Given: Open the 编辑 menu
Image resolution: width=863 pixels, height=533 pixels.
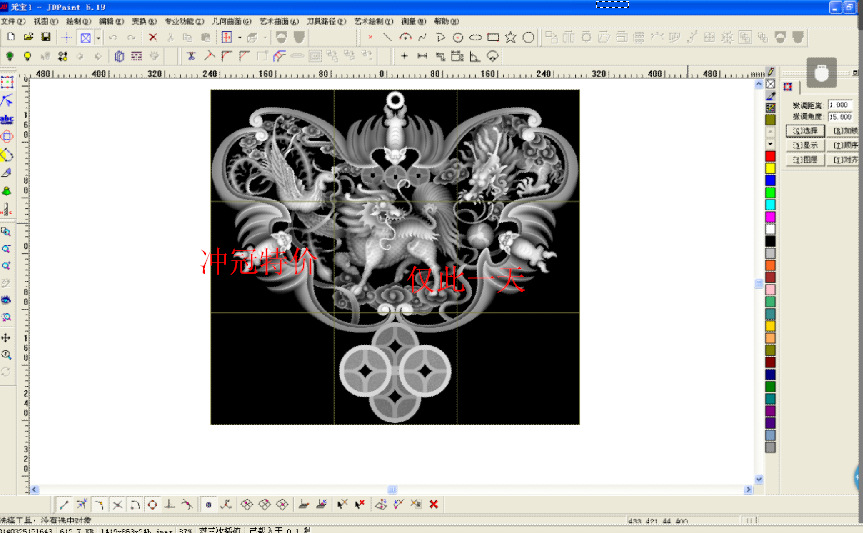Looking at the screenshot, I should pos(111,21).
